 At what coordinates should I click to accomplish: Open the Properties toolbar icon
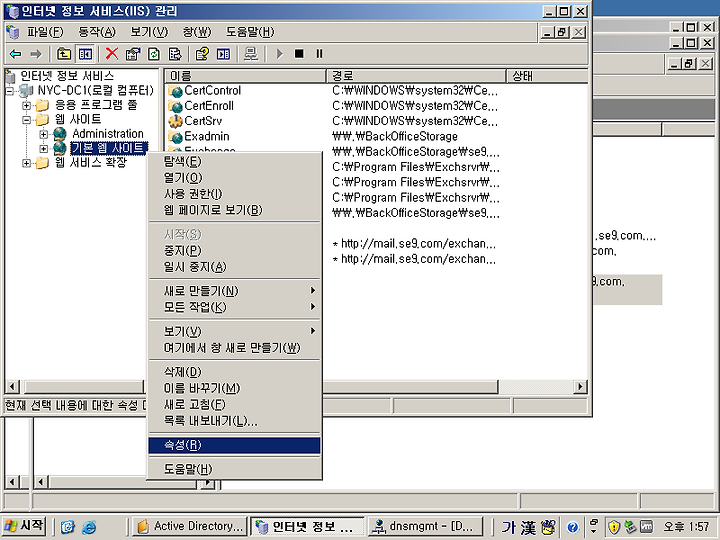(133, 54)
